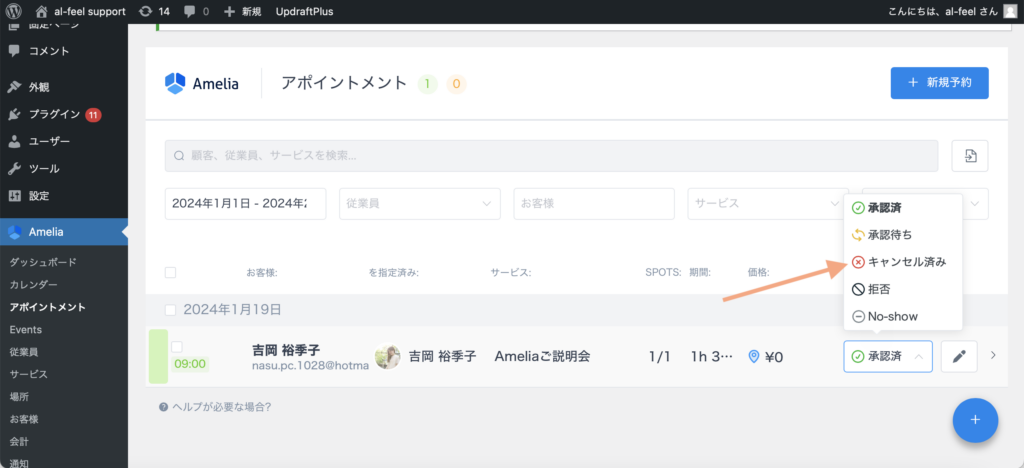Viewport: 1024px width, 468px height.
Task: Click the Amelia logo in page header
Action: coord(202,83)
